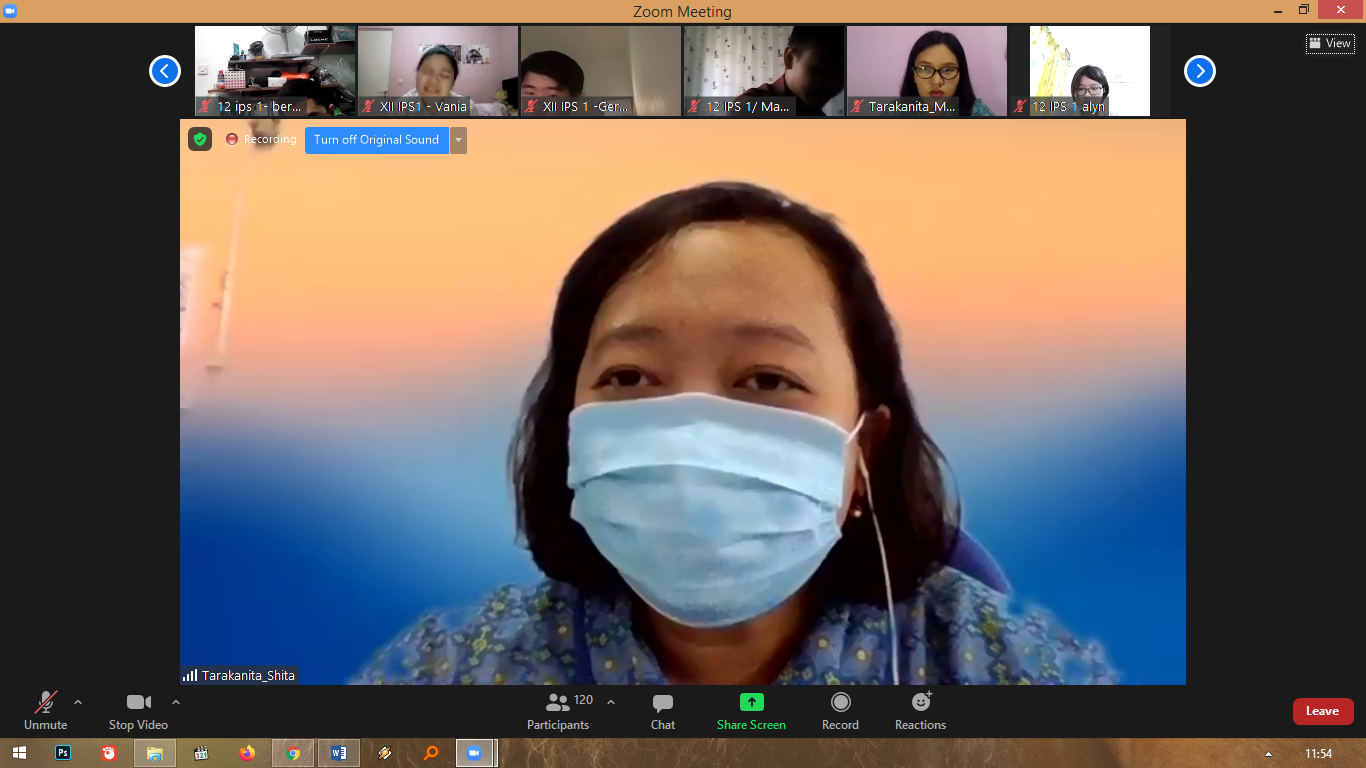This screenshot has height=768, width=1366.
Task: Click green encryption shield icon
Action: (x=200, y=140)
